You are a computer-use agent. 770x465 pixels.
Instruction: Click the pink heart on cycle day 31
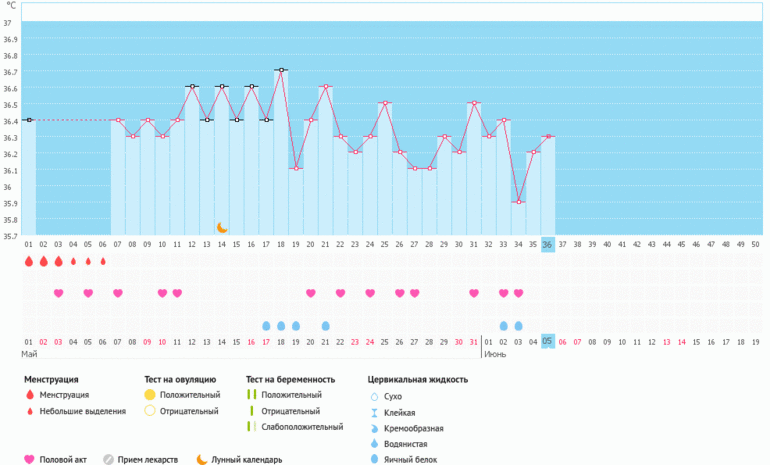474,293
